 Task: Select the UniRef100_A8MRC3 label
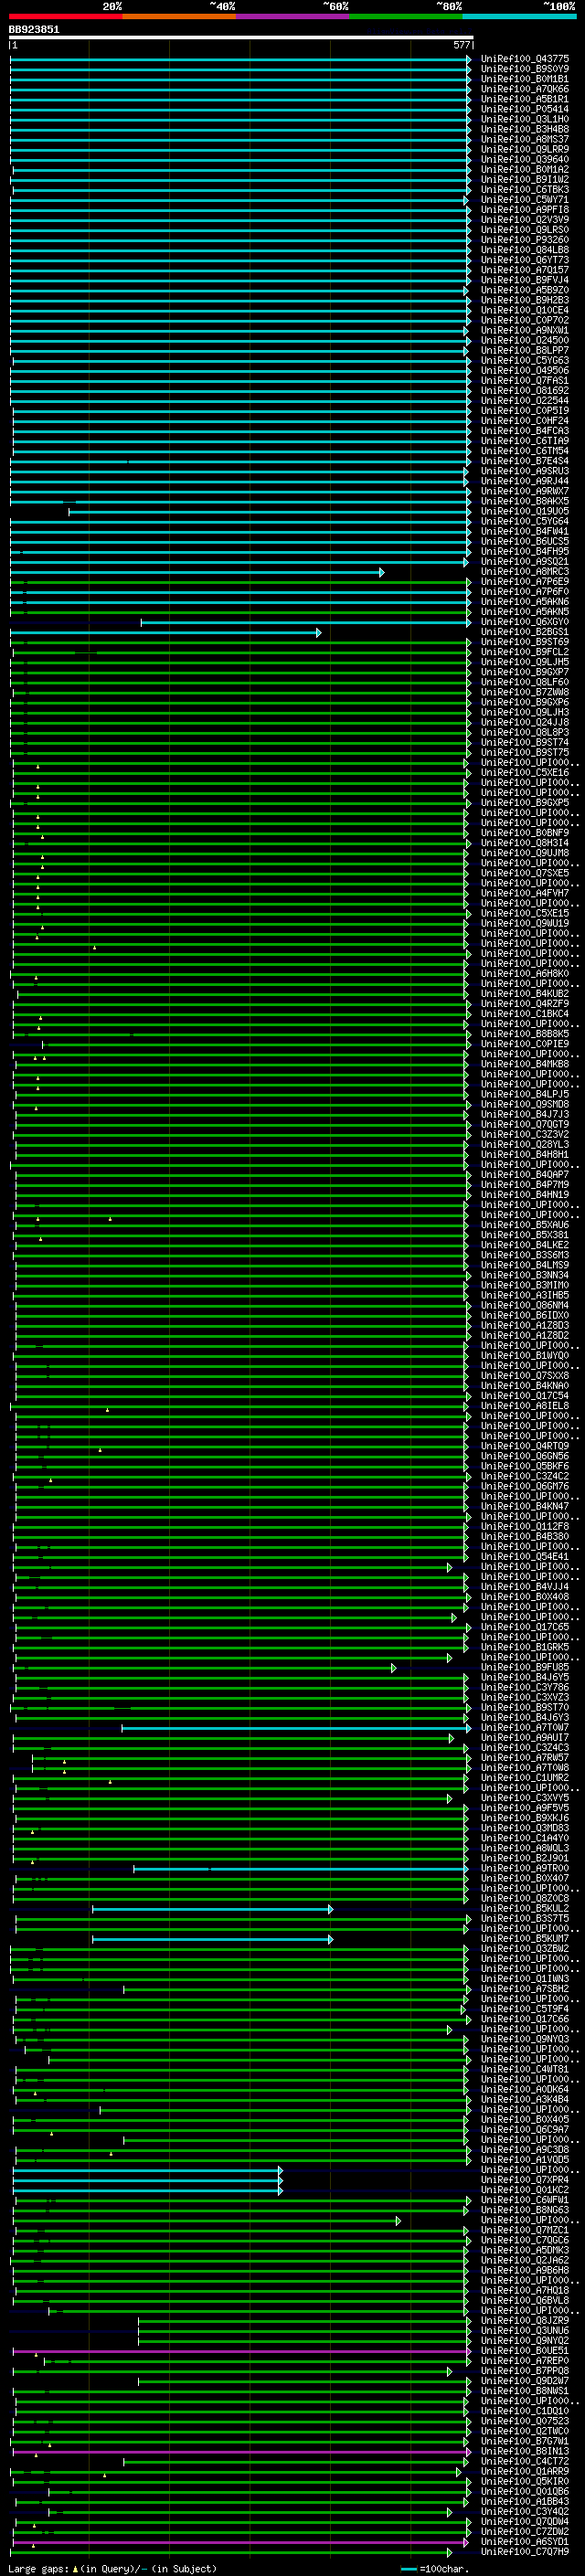pyautogui.click(x=524, y=572)
